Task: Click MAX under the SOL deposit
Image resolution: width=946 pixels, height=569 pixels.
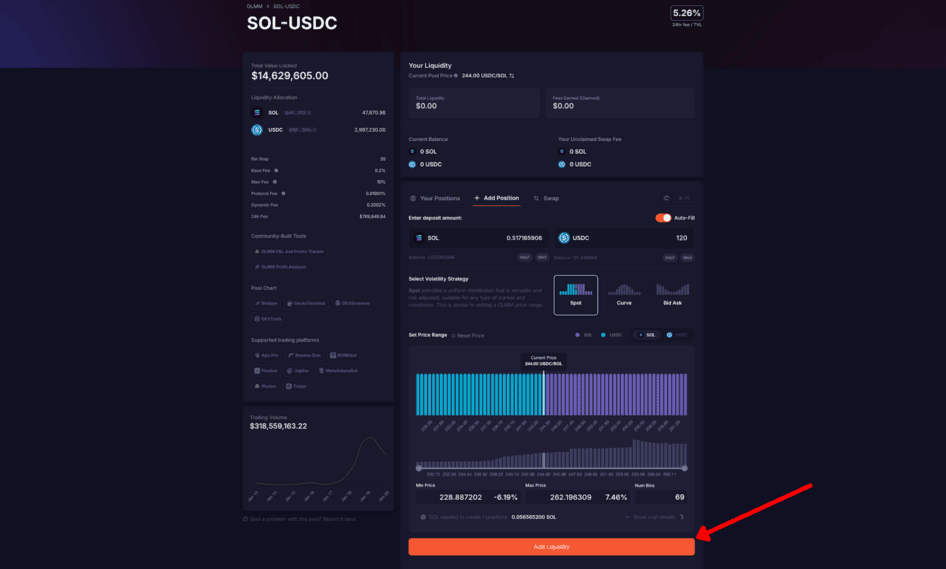Action: (x=542, y=258)
